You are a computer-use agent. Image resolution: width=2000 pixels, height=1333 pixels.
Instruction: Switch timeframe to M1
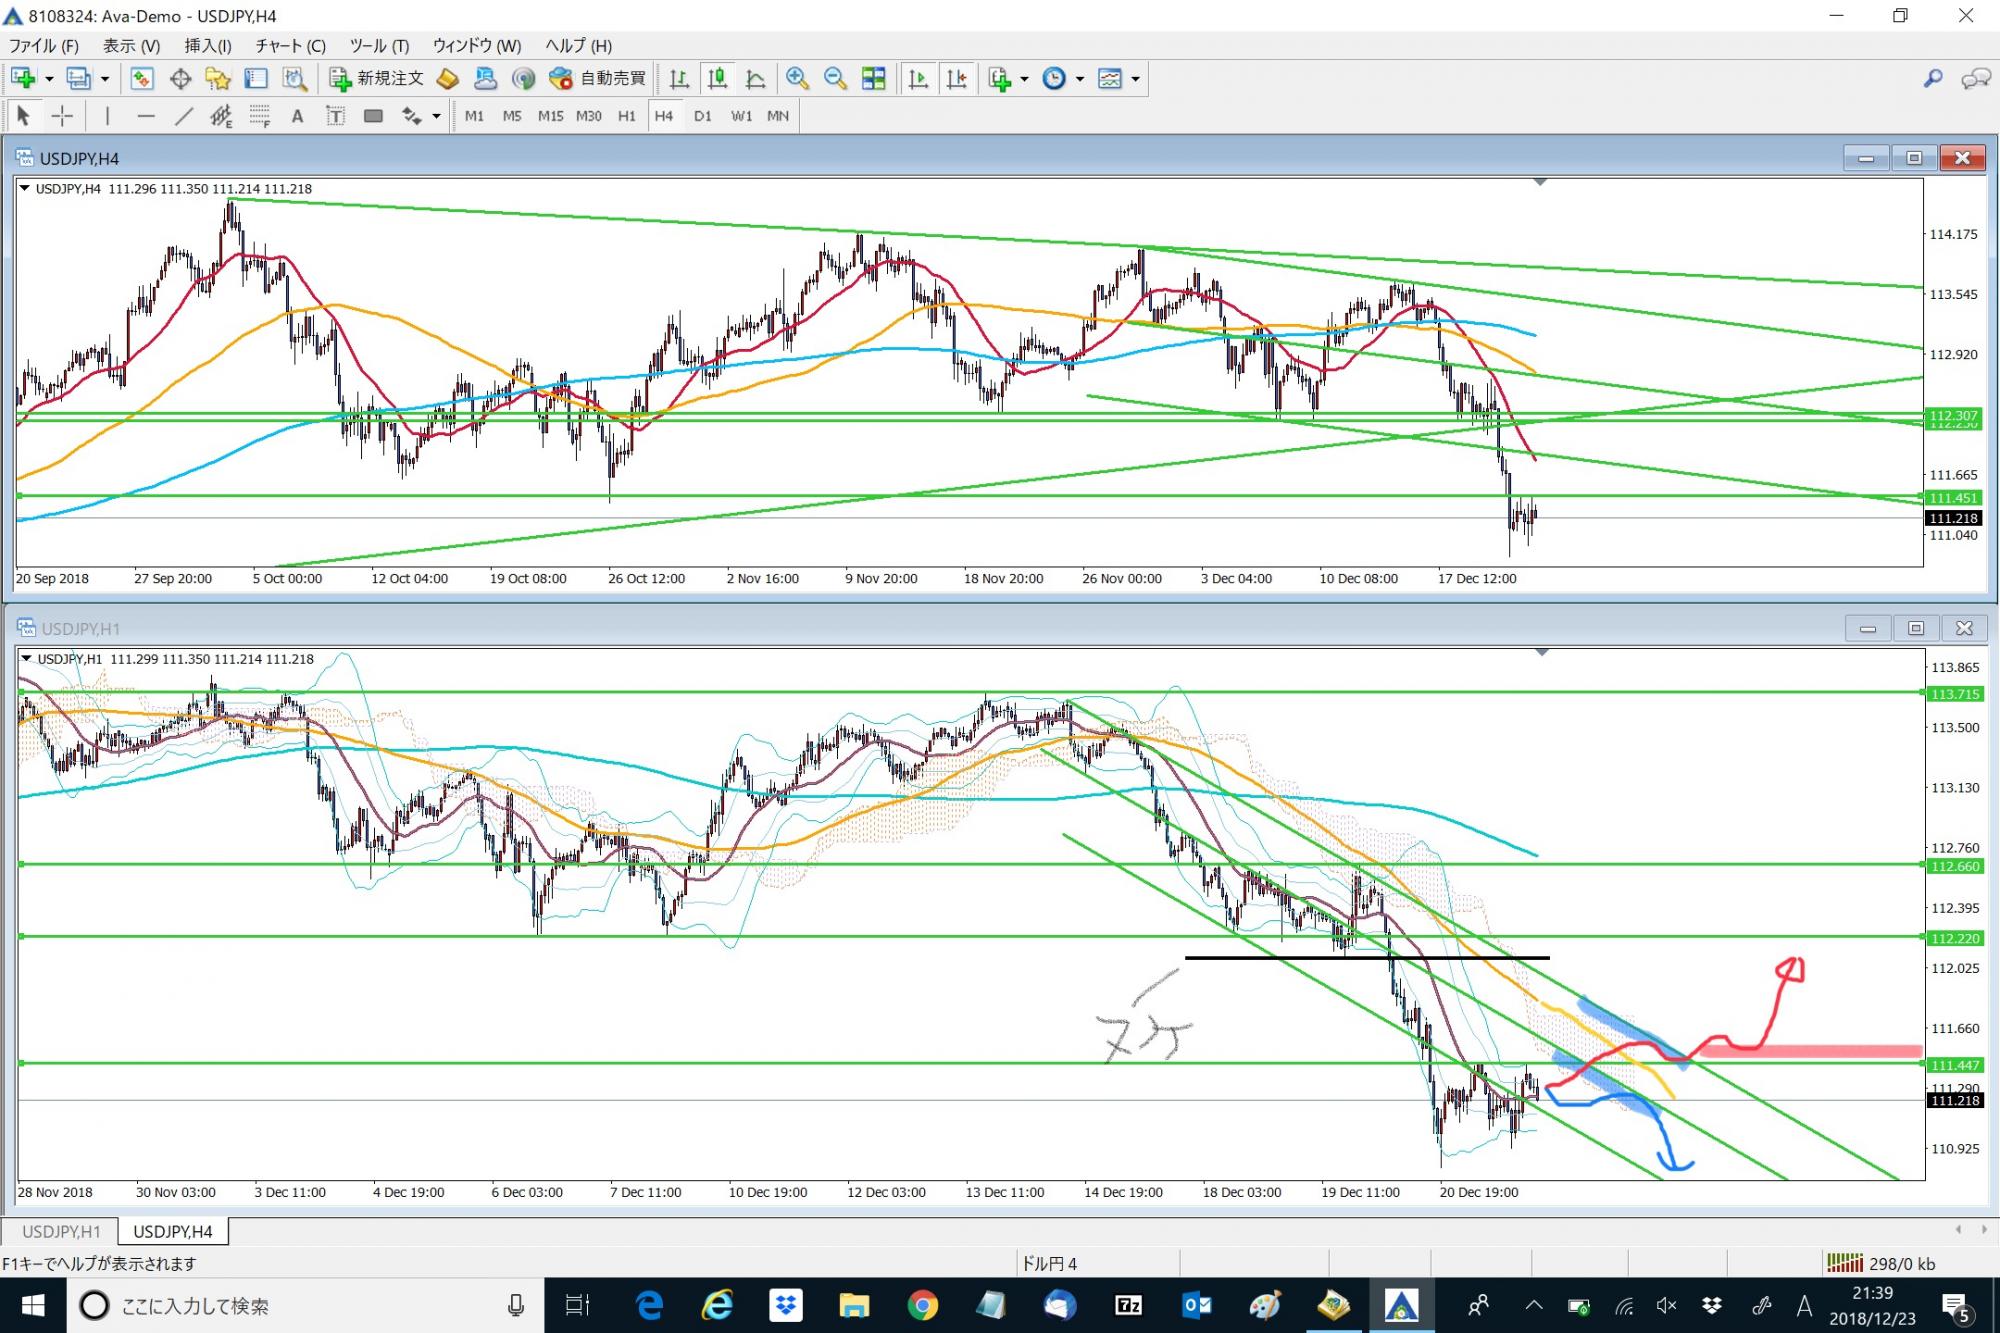(474, 116)
